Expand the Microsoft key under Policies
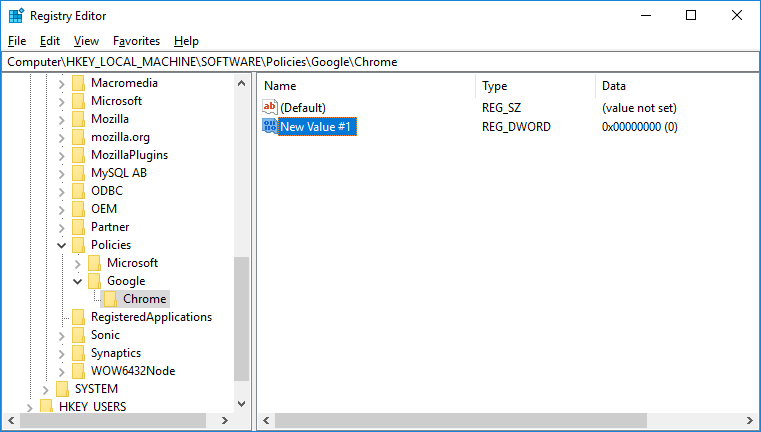 coord(77,263)
